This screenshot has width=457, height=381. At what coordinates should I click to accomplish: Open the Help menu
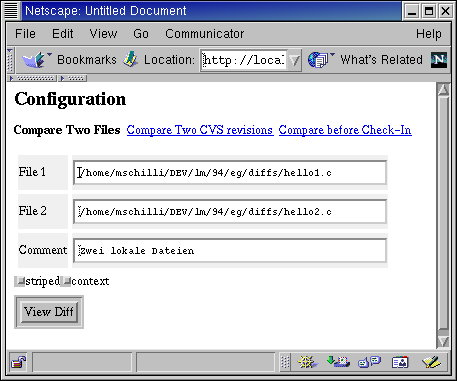(x=429, y=34)
